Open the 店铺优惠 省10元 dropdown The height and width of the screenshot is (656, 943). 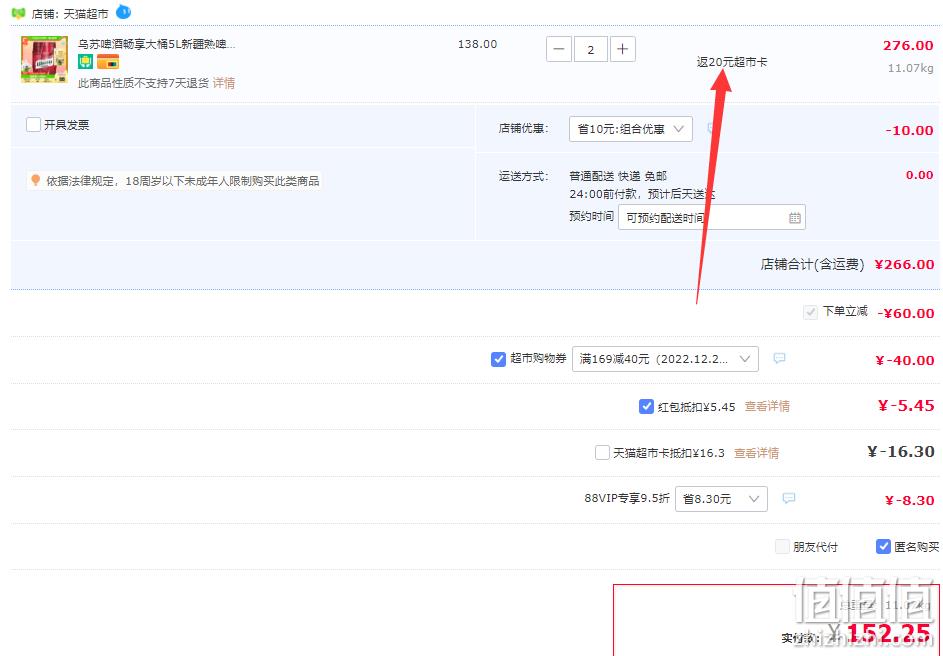[630, 129]
